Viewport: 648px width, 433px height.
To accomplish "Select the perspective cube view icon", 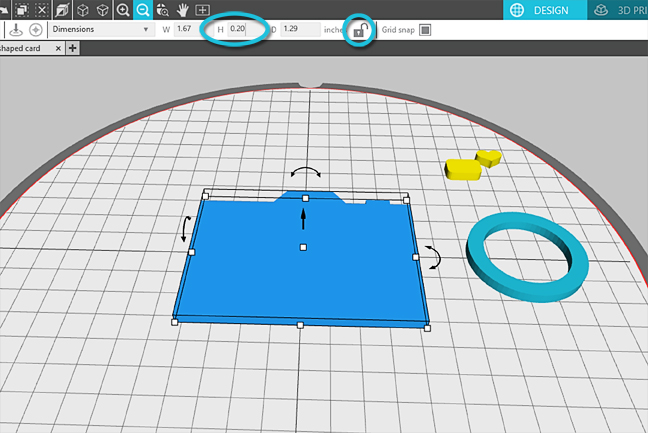I will click(x=62, y=10).
